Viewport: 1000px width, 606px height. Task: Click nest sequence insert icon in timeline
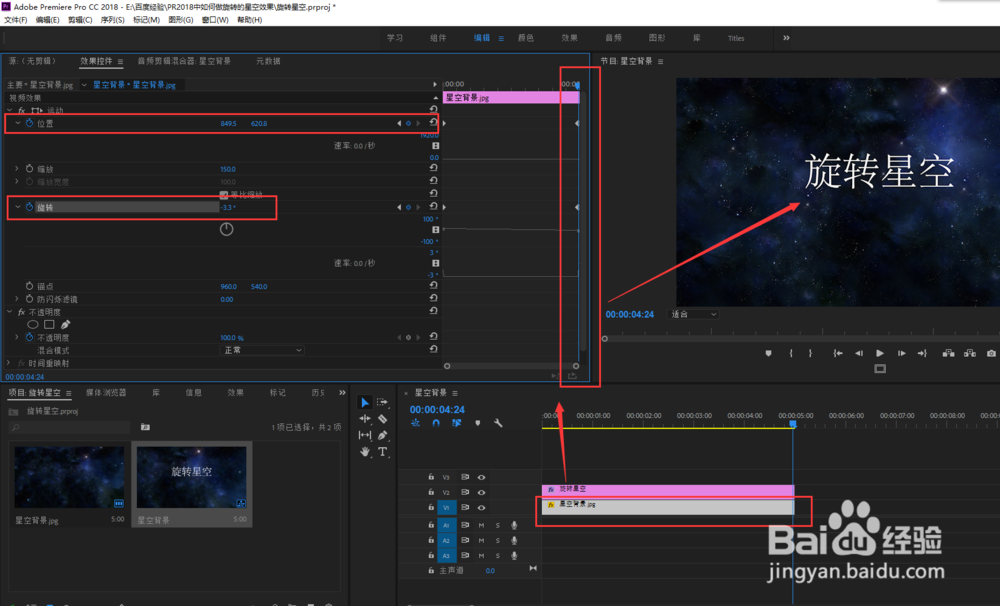[x=416, y=423]
